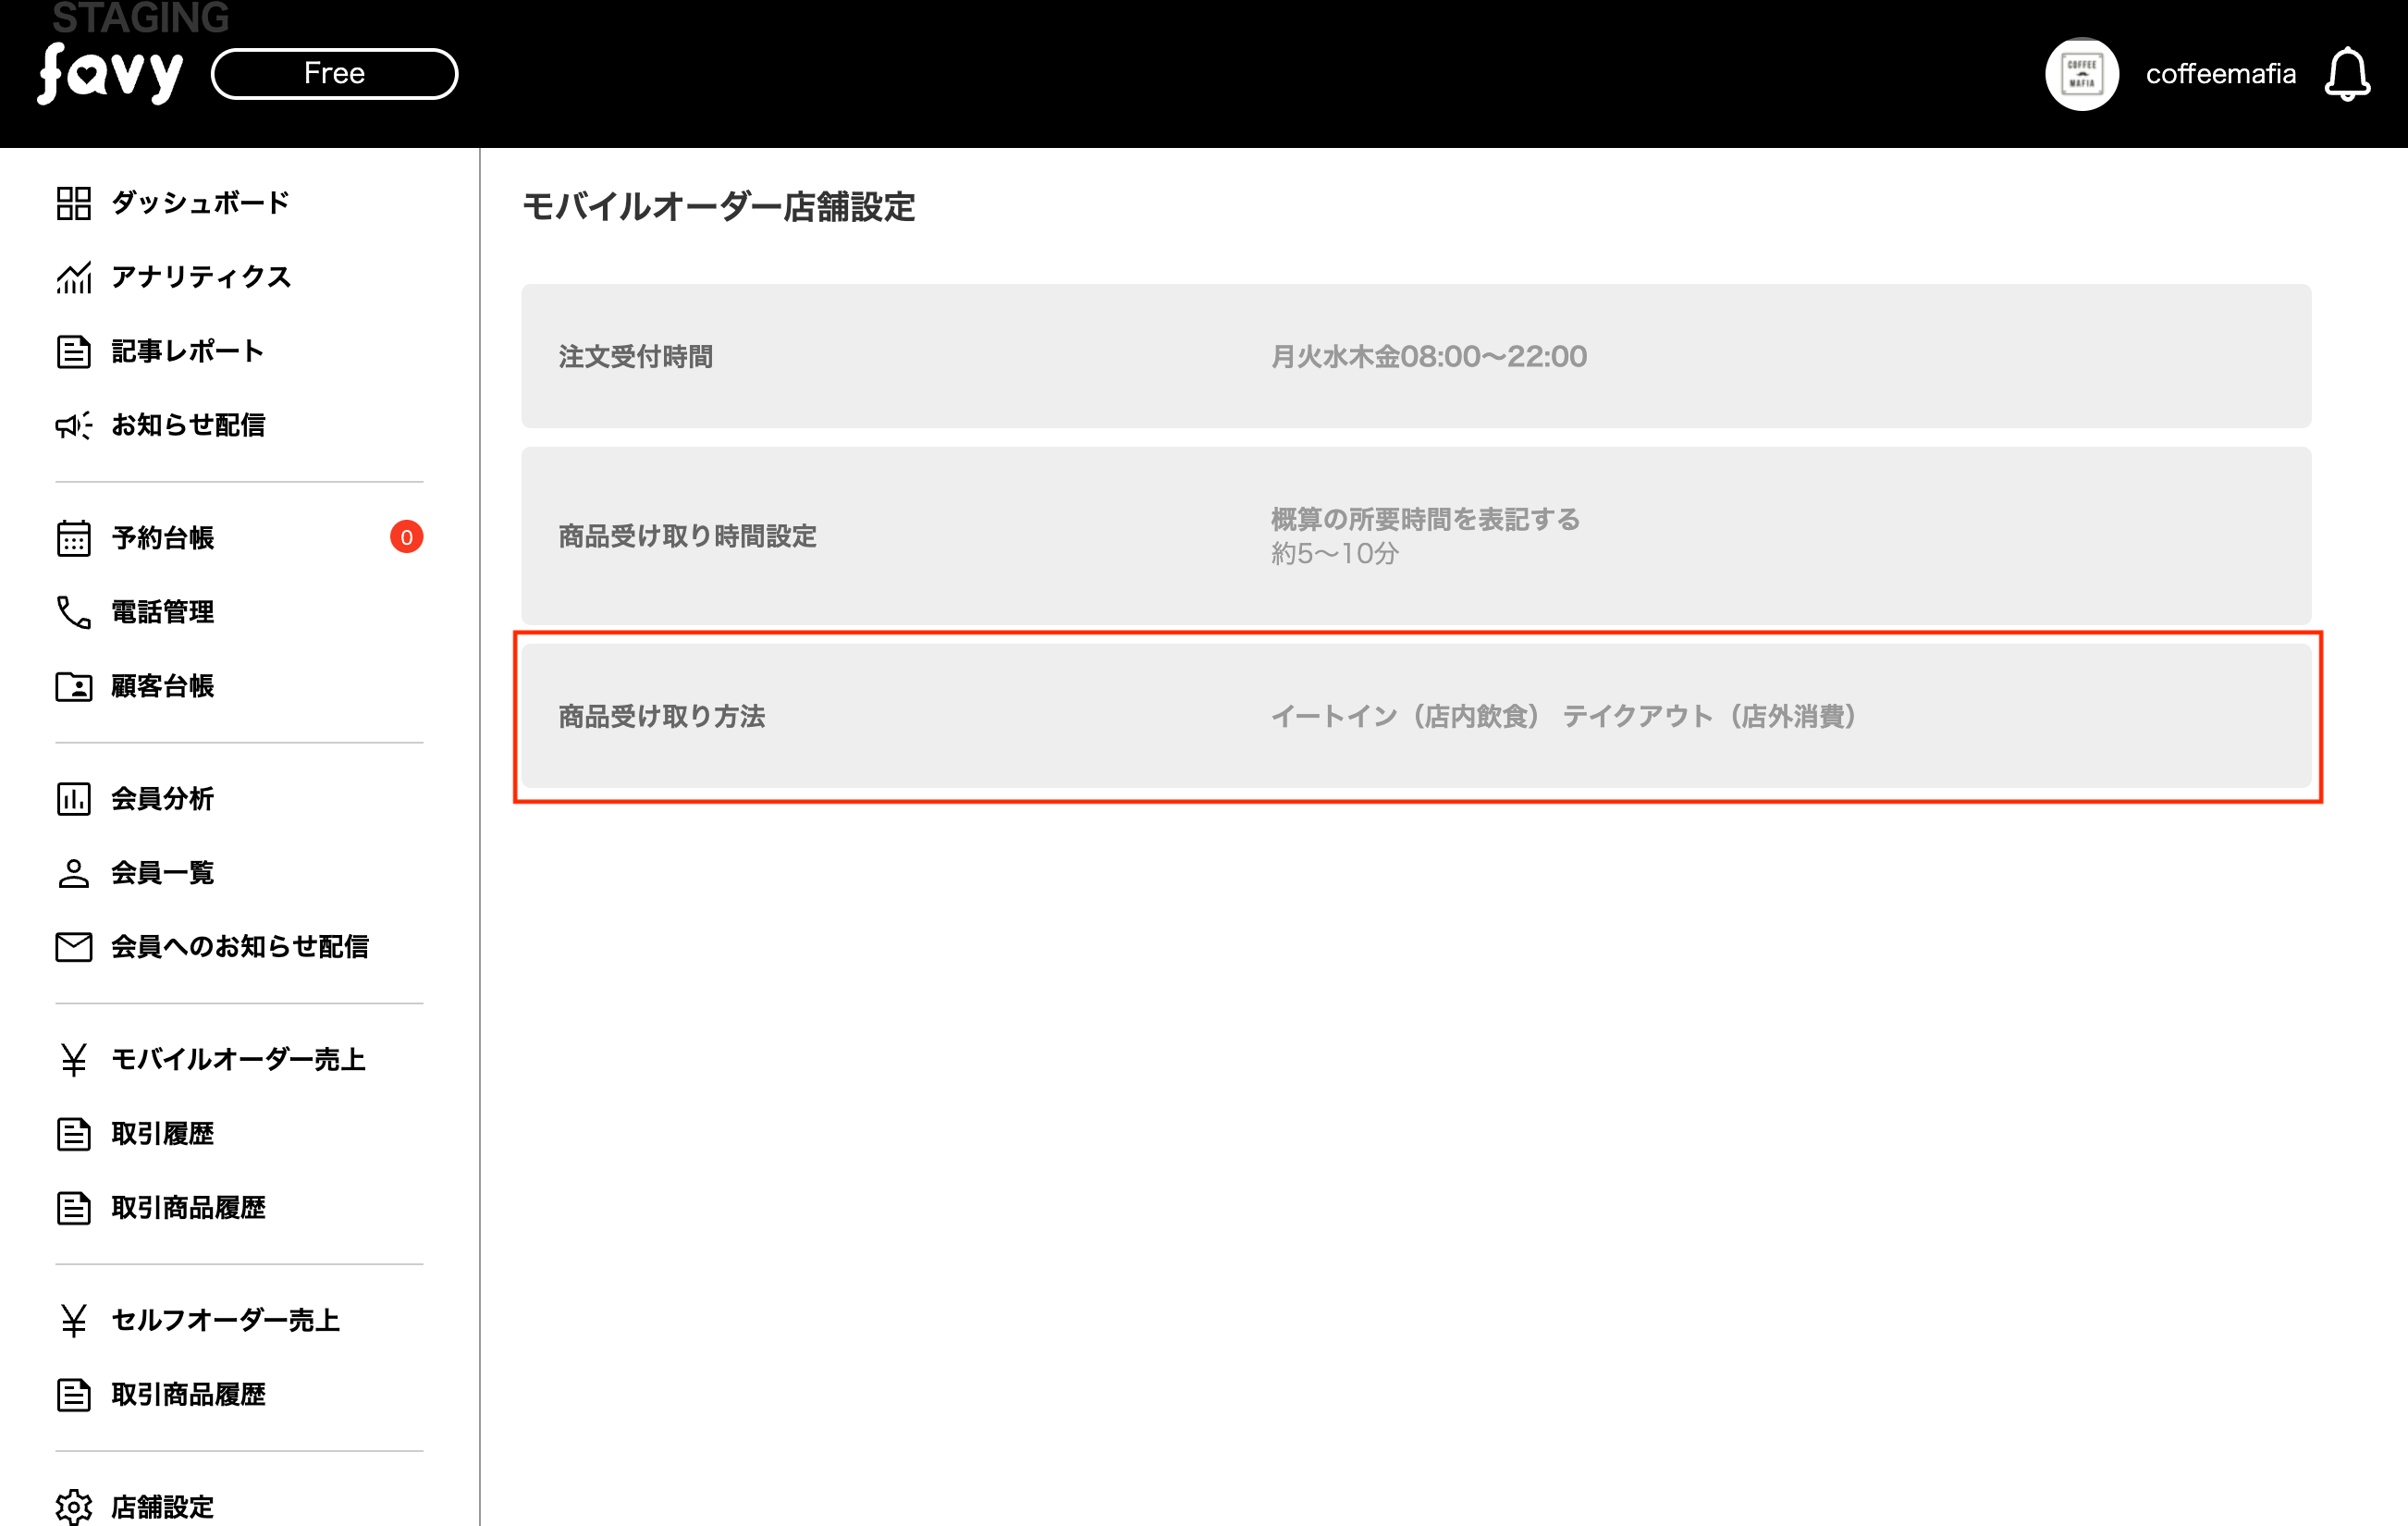Open 取引履歴 sidebar link
The image size is (2408, 1526).
pyautogui.click(x=162, y=1133)
